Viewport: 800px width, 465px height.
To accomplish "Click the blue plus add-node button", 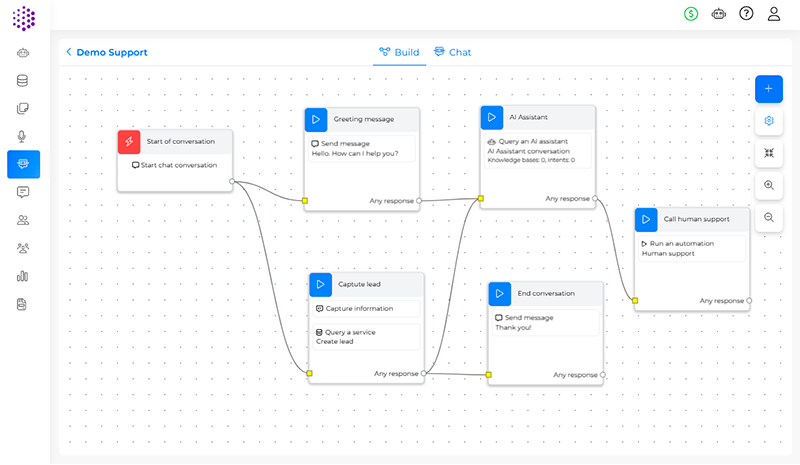I will 768,89.
